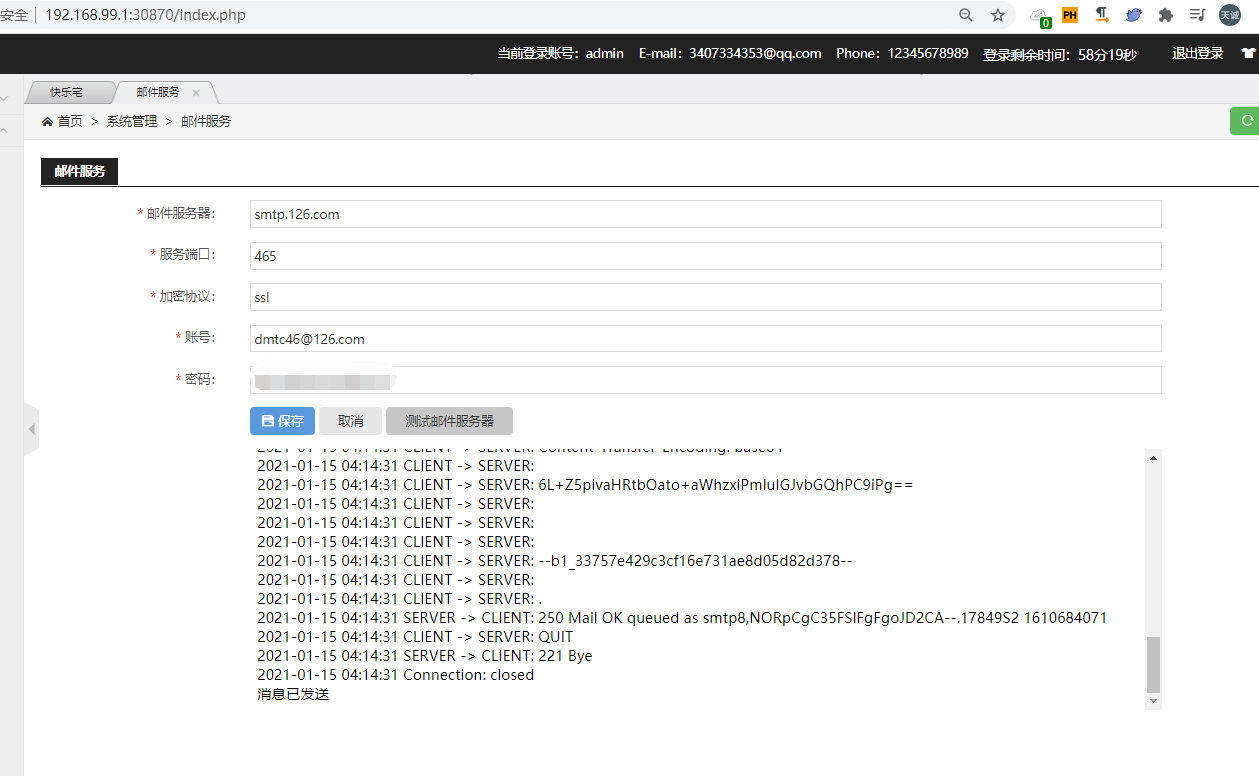This screenshot has height=776, width=1259.
Task: Open the puzzle-piece extensions menu
Action: 1165,15
